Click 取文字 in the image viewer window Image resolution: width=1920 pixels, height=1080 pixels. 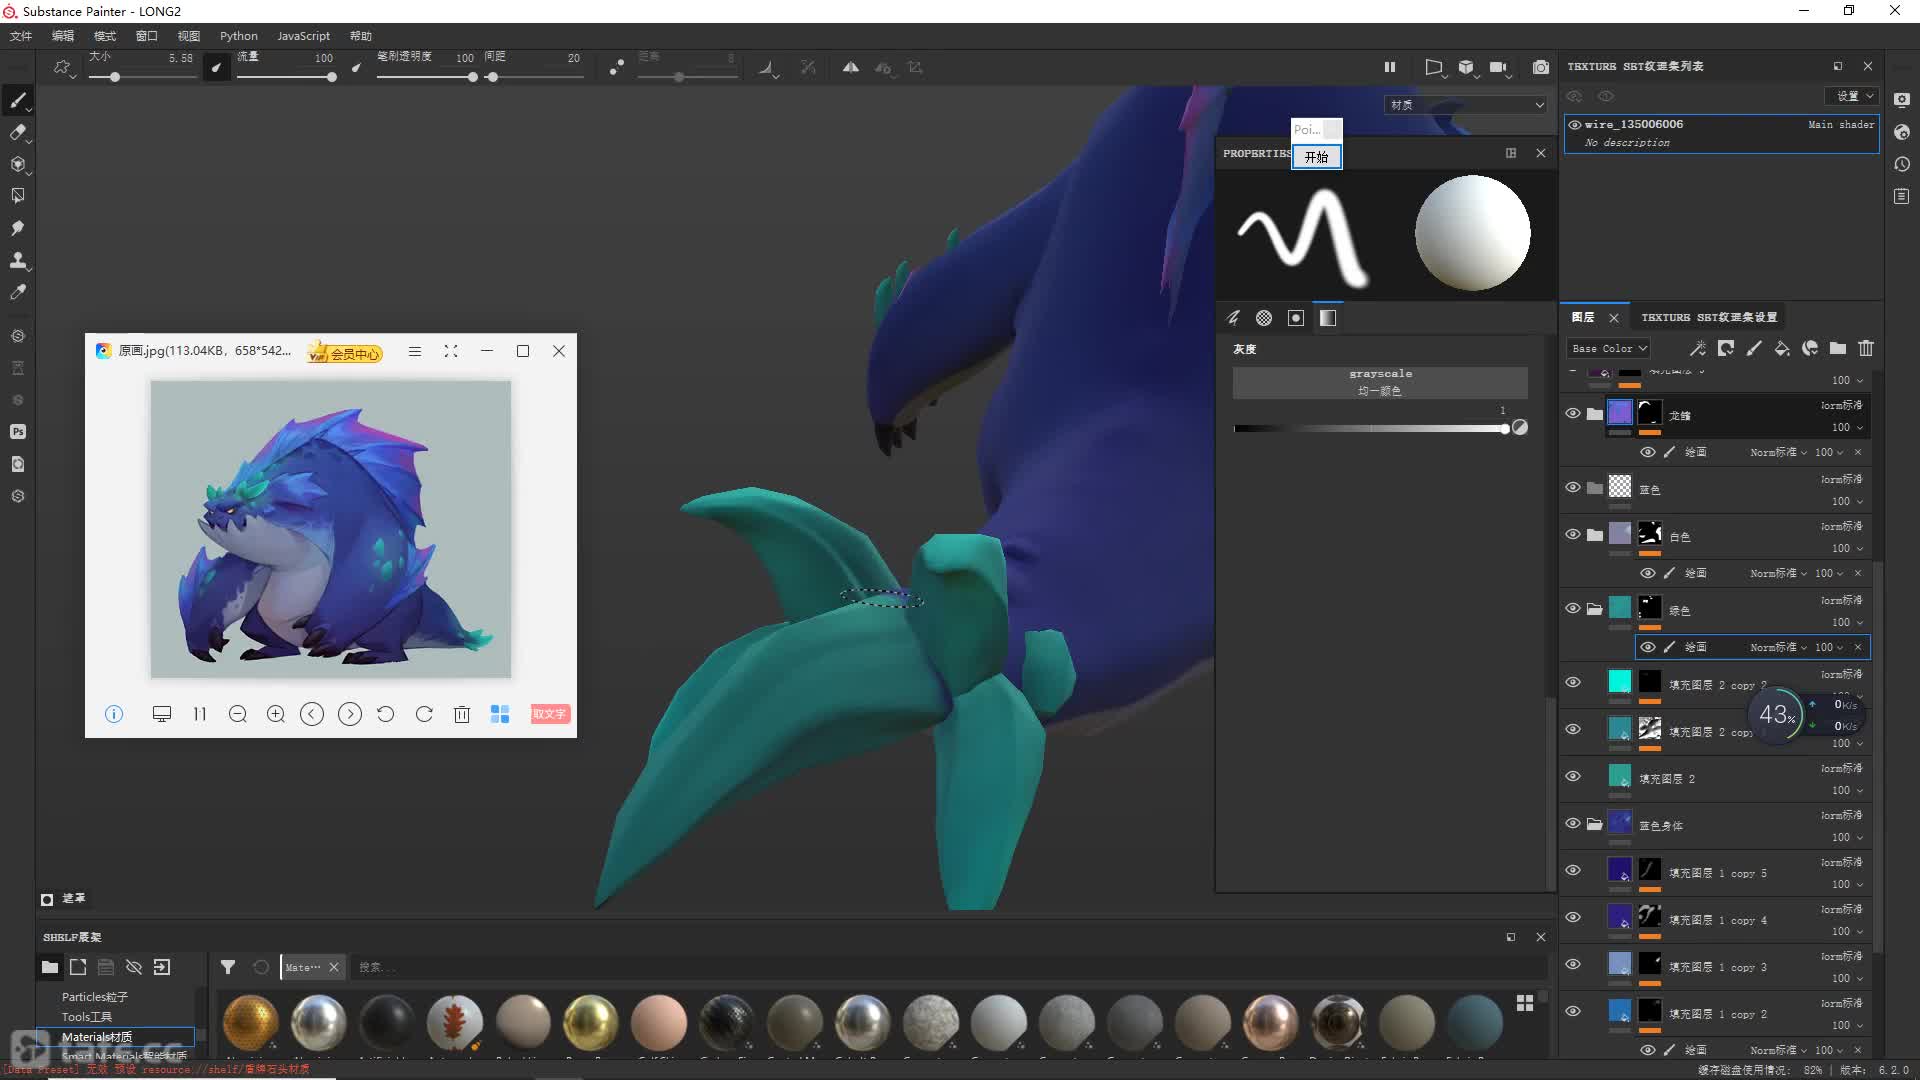[x=549, y=714]
